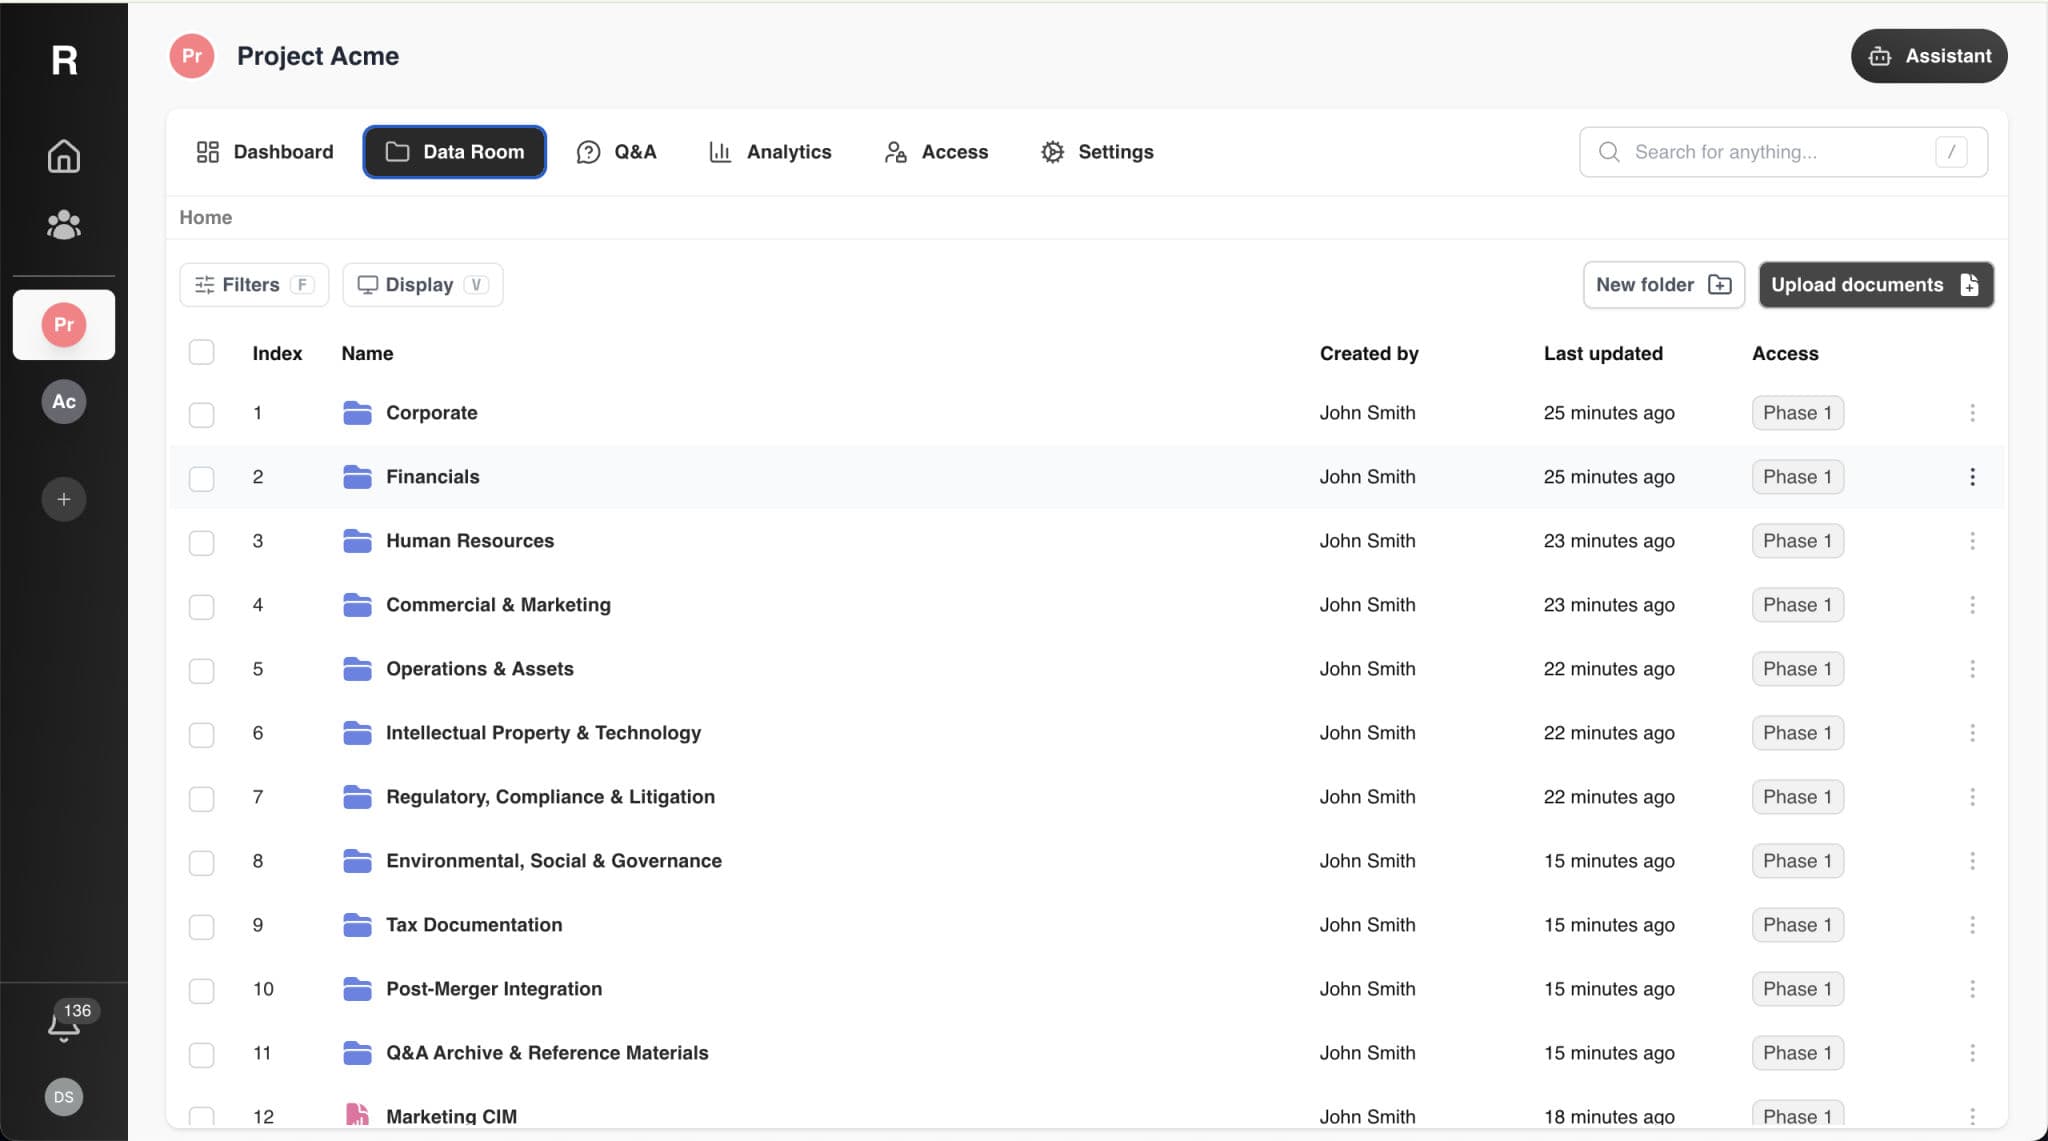
Task: Open the Corporate folder icon
Action: tap(357, 413)
